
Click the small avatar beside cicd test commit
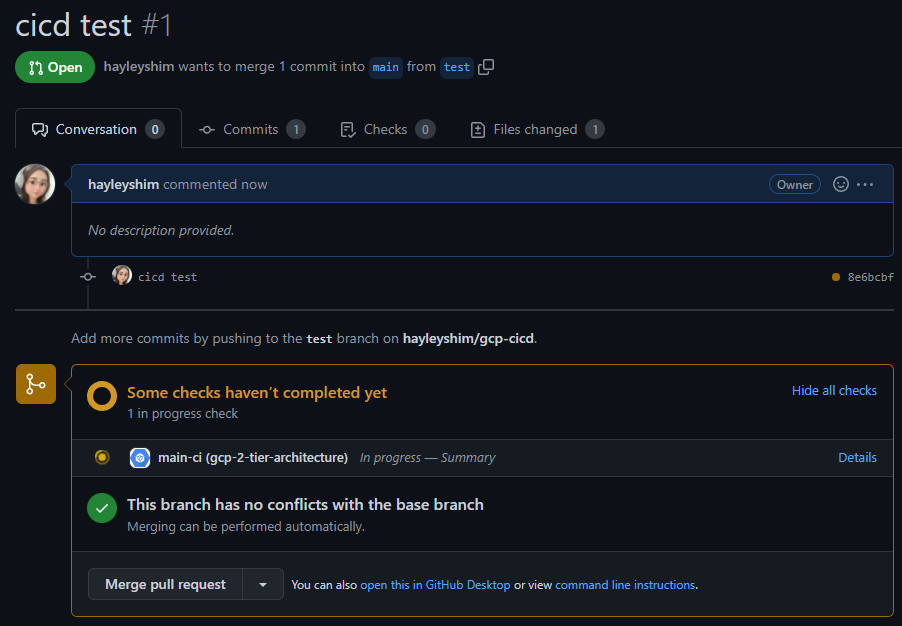(121, 276)
